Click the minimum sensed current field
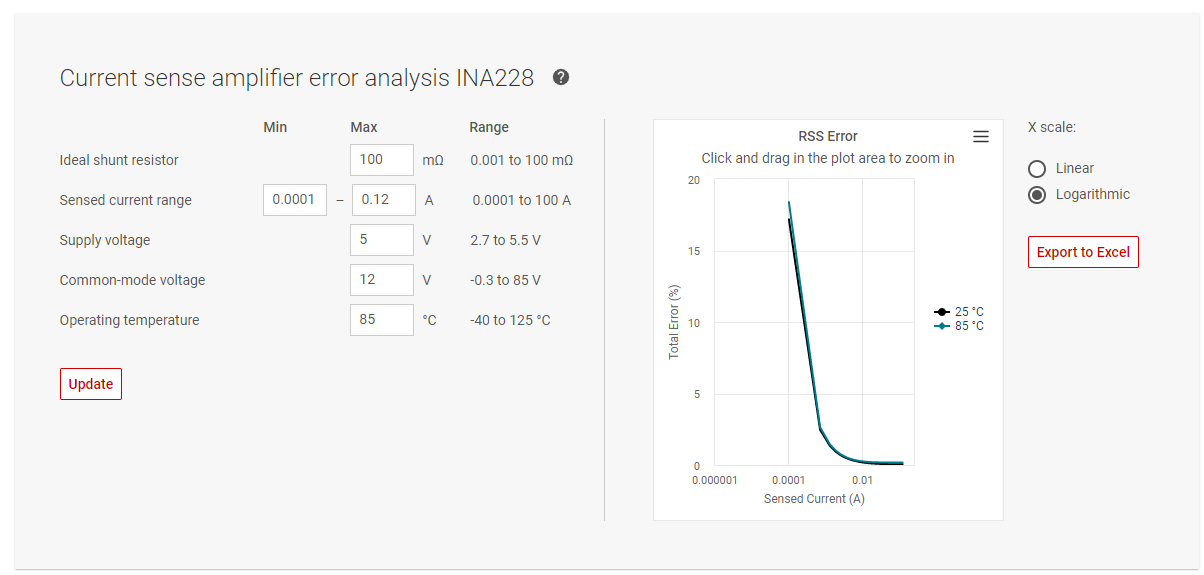The height and width of the screenshot is (575, 1204). click(x=294, y=200)
